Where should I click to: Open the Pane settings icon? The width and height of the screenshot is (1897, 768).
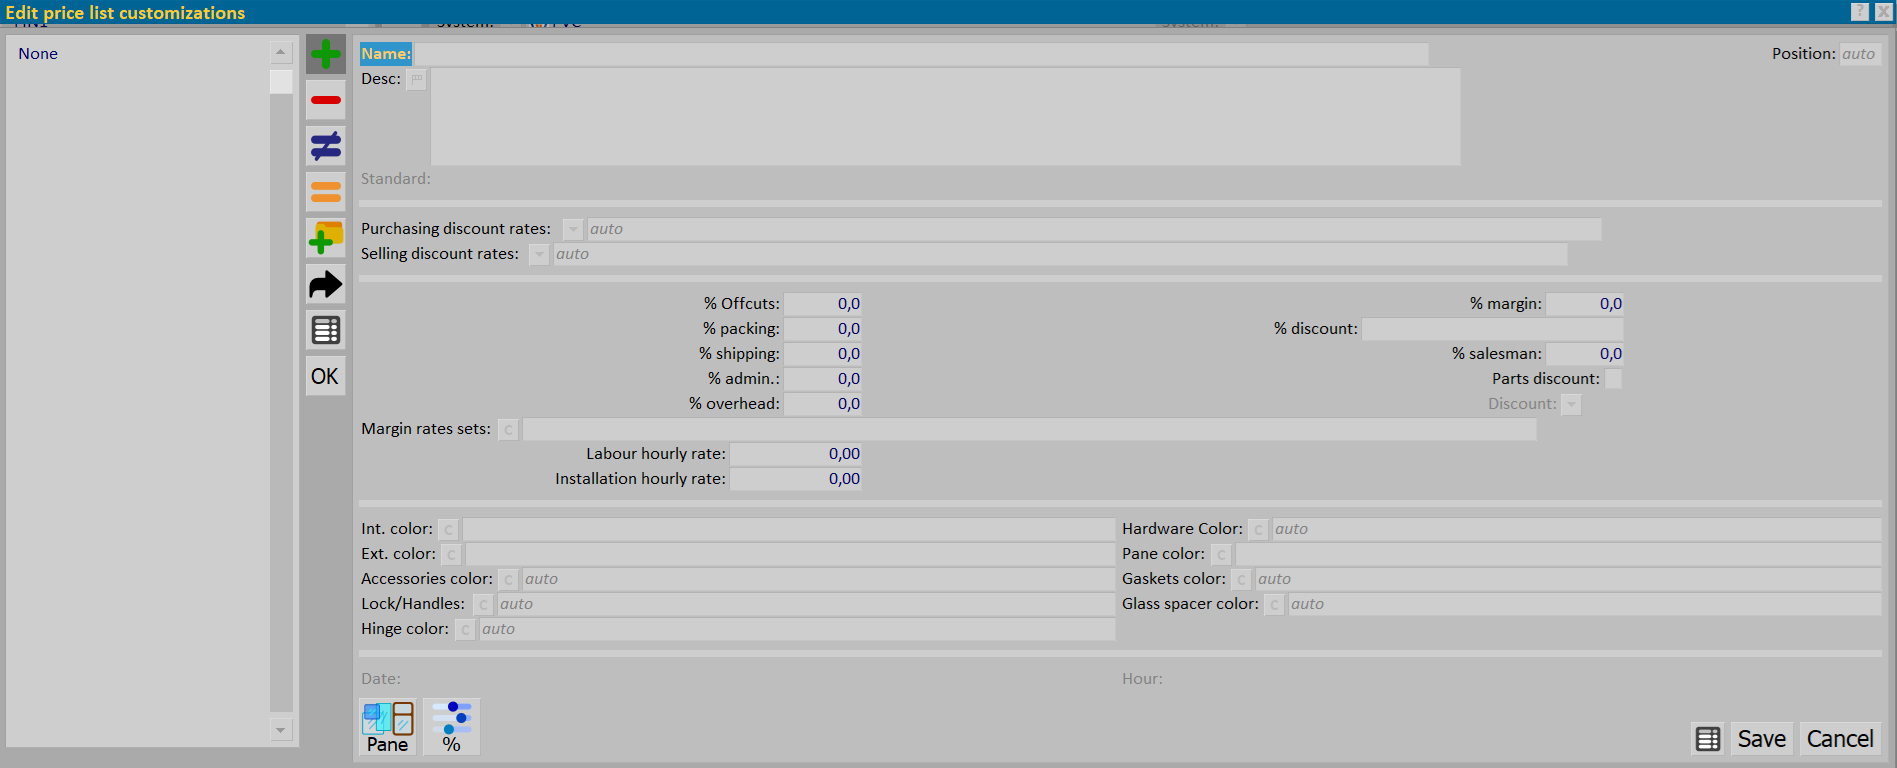coord(388,727)
